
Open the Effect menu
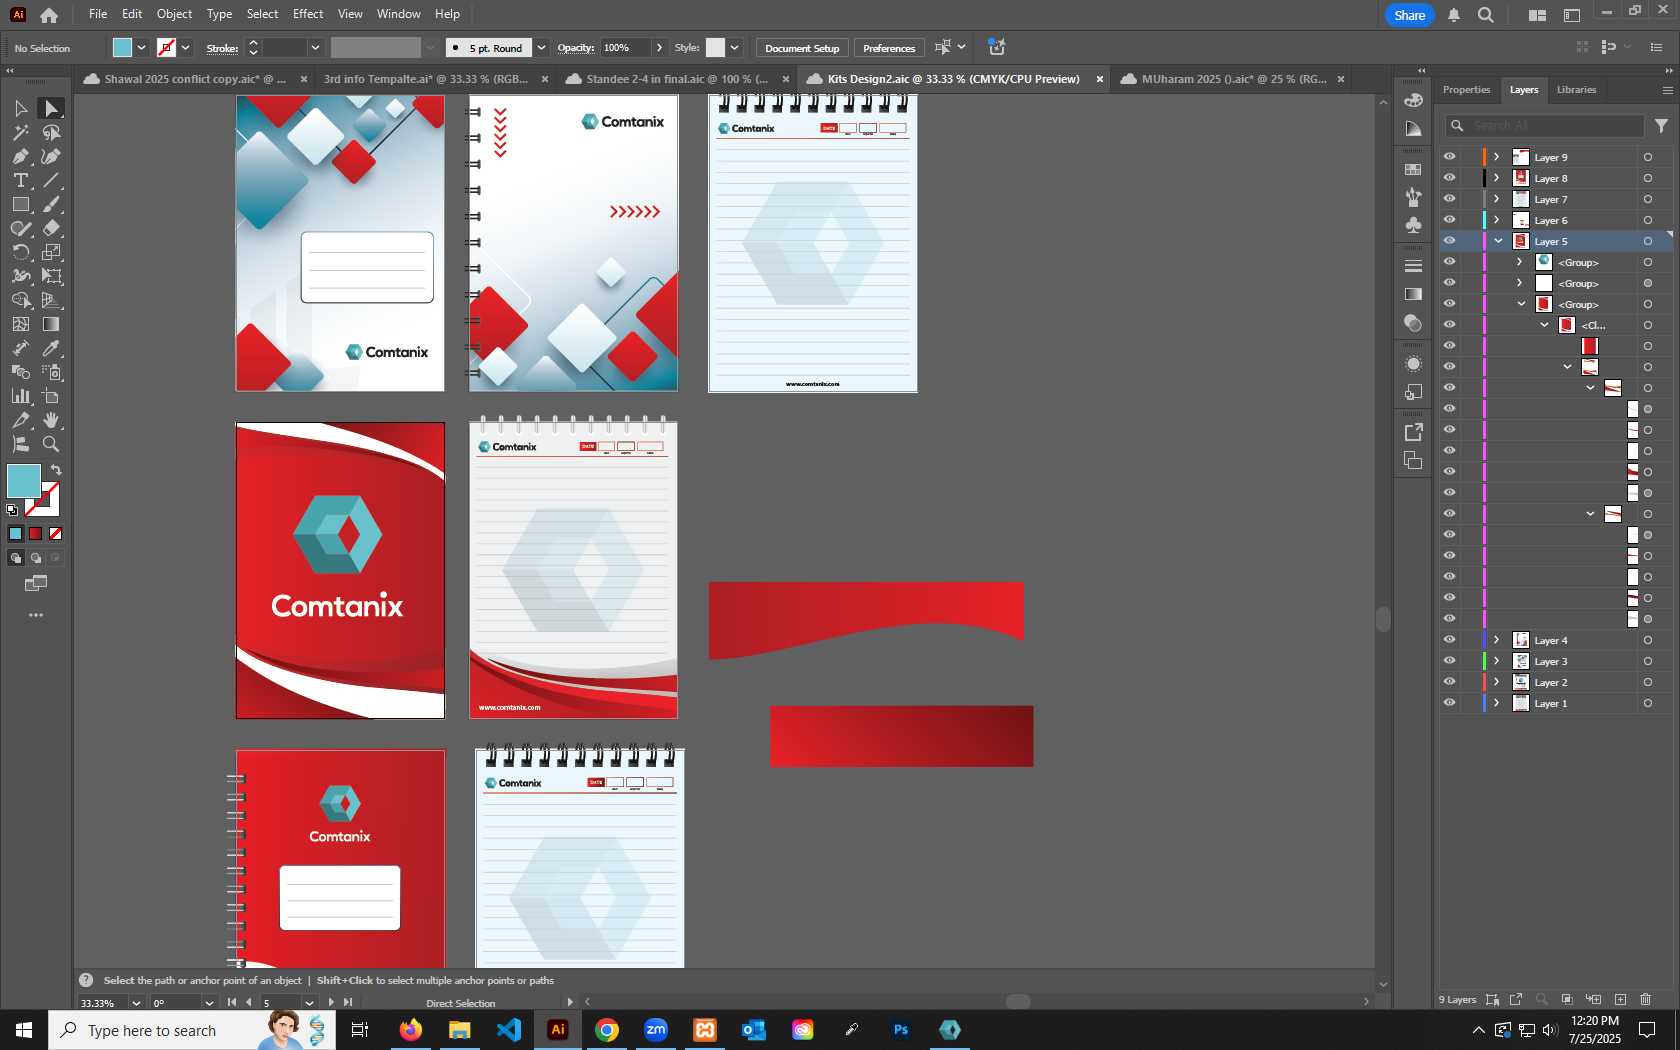tap(308, 14)
